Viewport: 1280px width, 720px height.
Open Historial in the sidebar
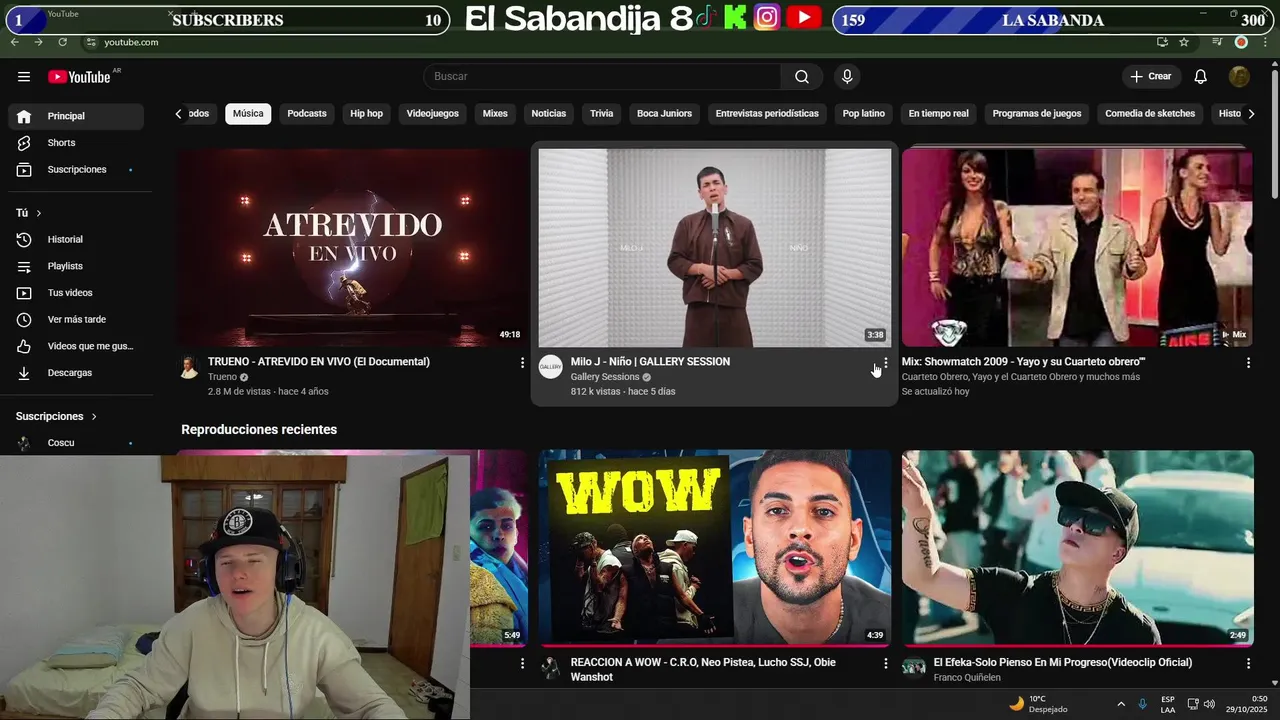tap(76, 240)
